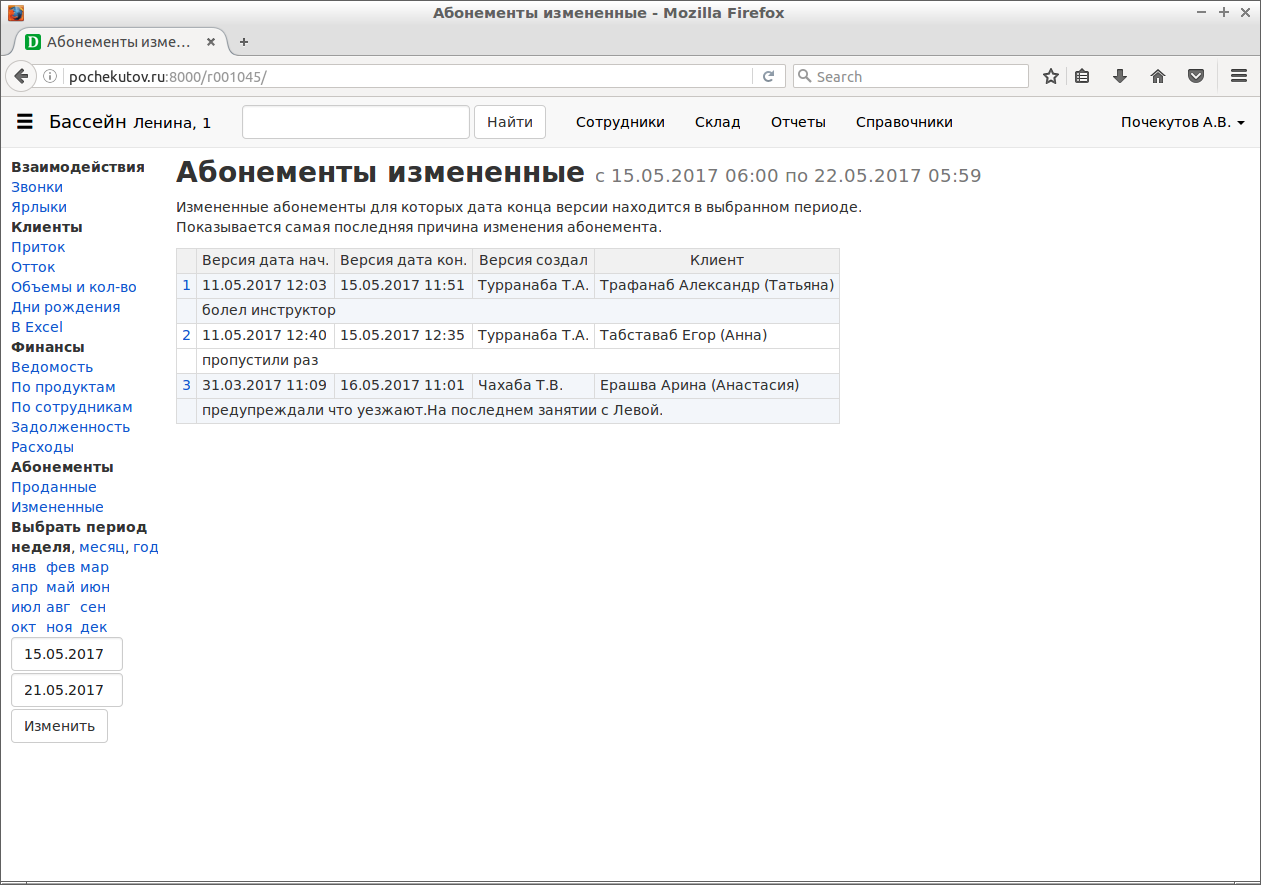Image resolution: width=1261 pixels, height=885 pixels.
Task: Select the месяц period link
Action: tap(102, 547)
